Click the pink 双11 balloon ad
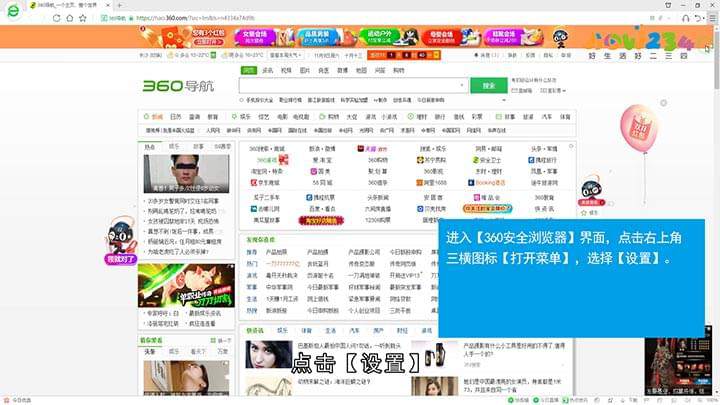Image resolution: width=720 pixels, height=405 pixels. tap(639, 129)
